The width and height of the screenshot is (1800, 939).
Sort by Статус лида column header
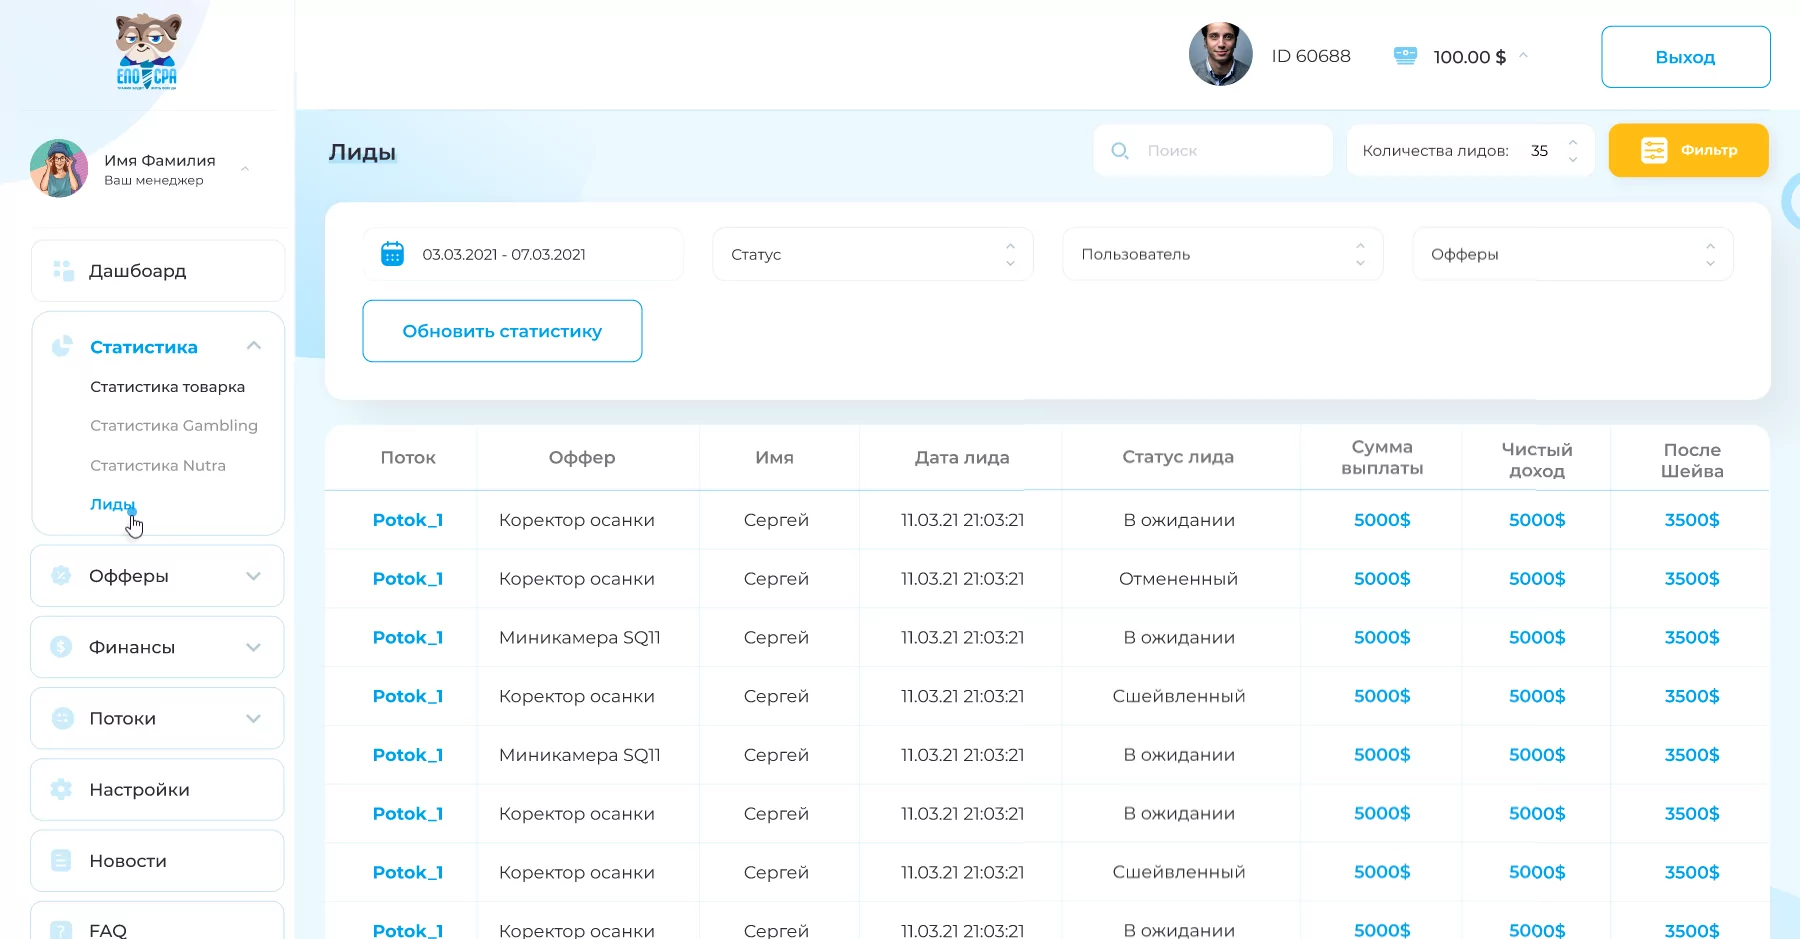tap(1178, 456)
